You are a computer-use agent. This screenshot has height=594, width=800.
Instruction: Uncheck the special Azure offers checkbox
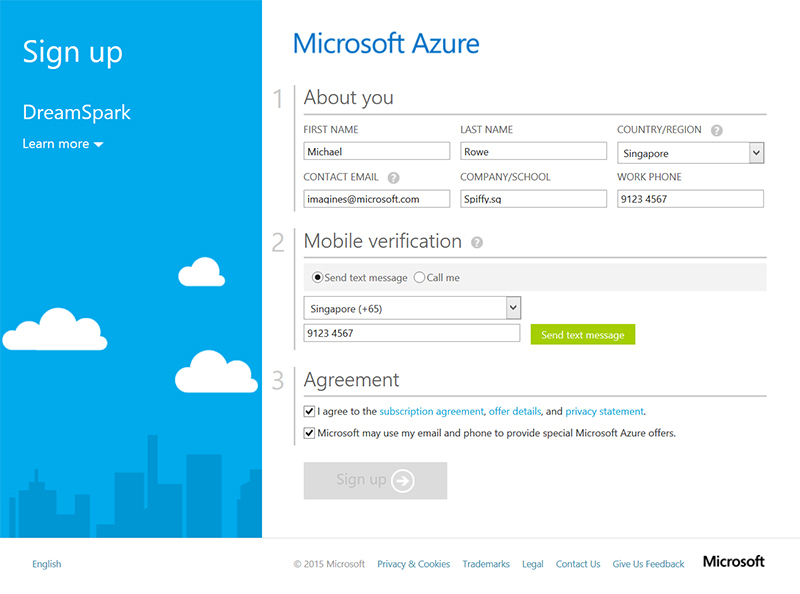[x=309, y=433]
